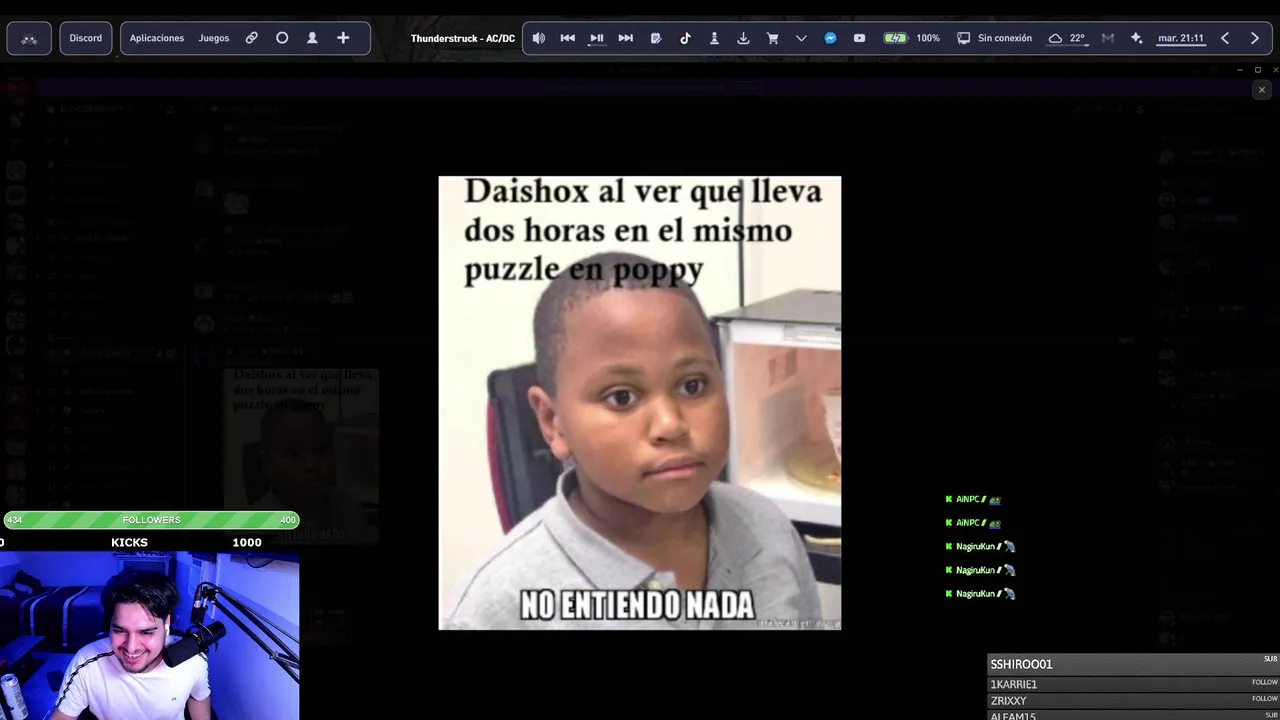Click the left chevron arrow in top bar
This screenshot has height=720, width=1280.
pos(1225,38)
